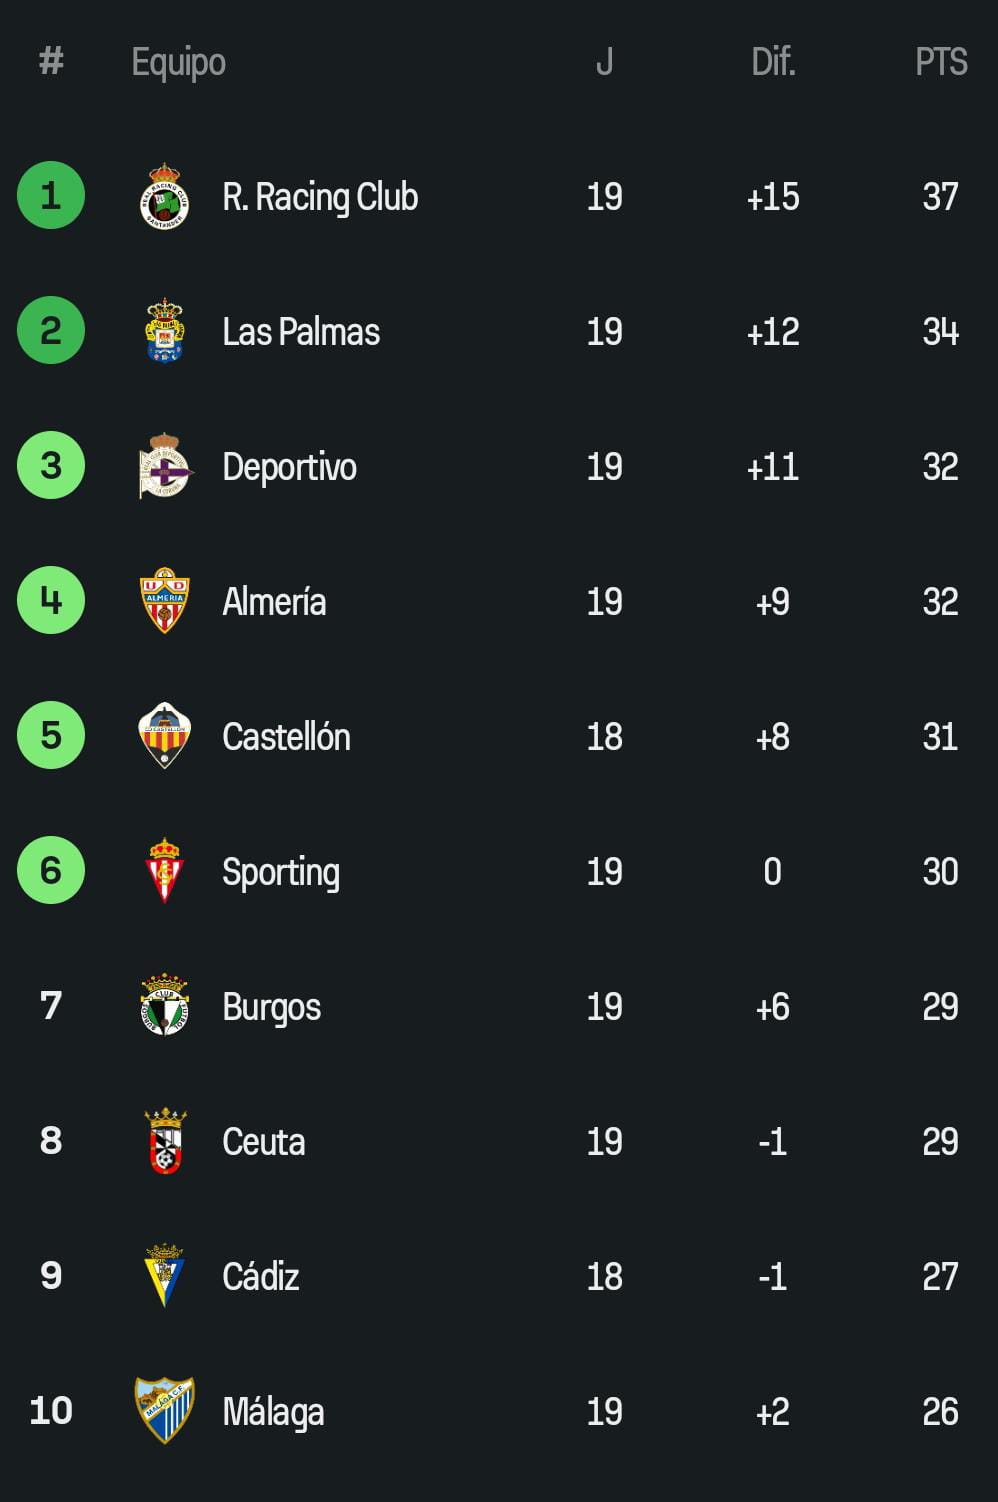Click the R. Racing Club crest icon
The width and height of the screenshot is (998, 1502).
pyautogui.click(x=164, y=196)
